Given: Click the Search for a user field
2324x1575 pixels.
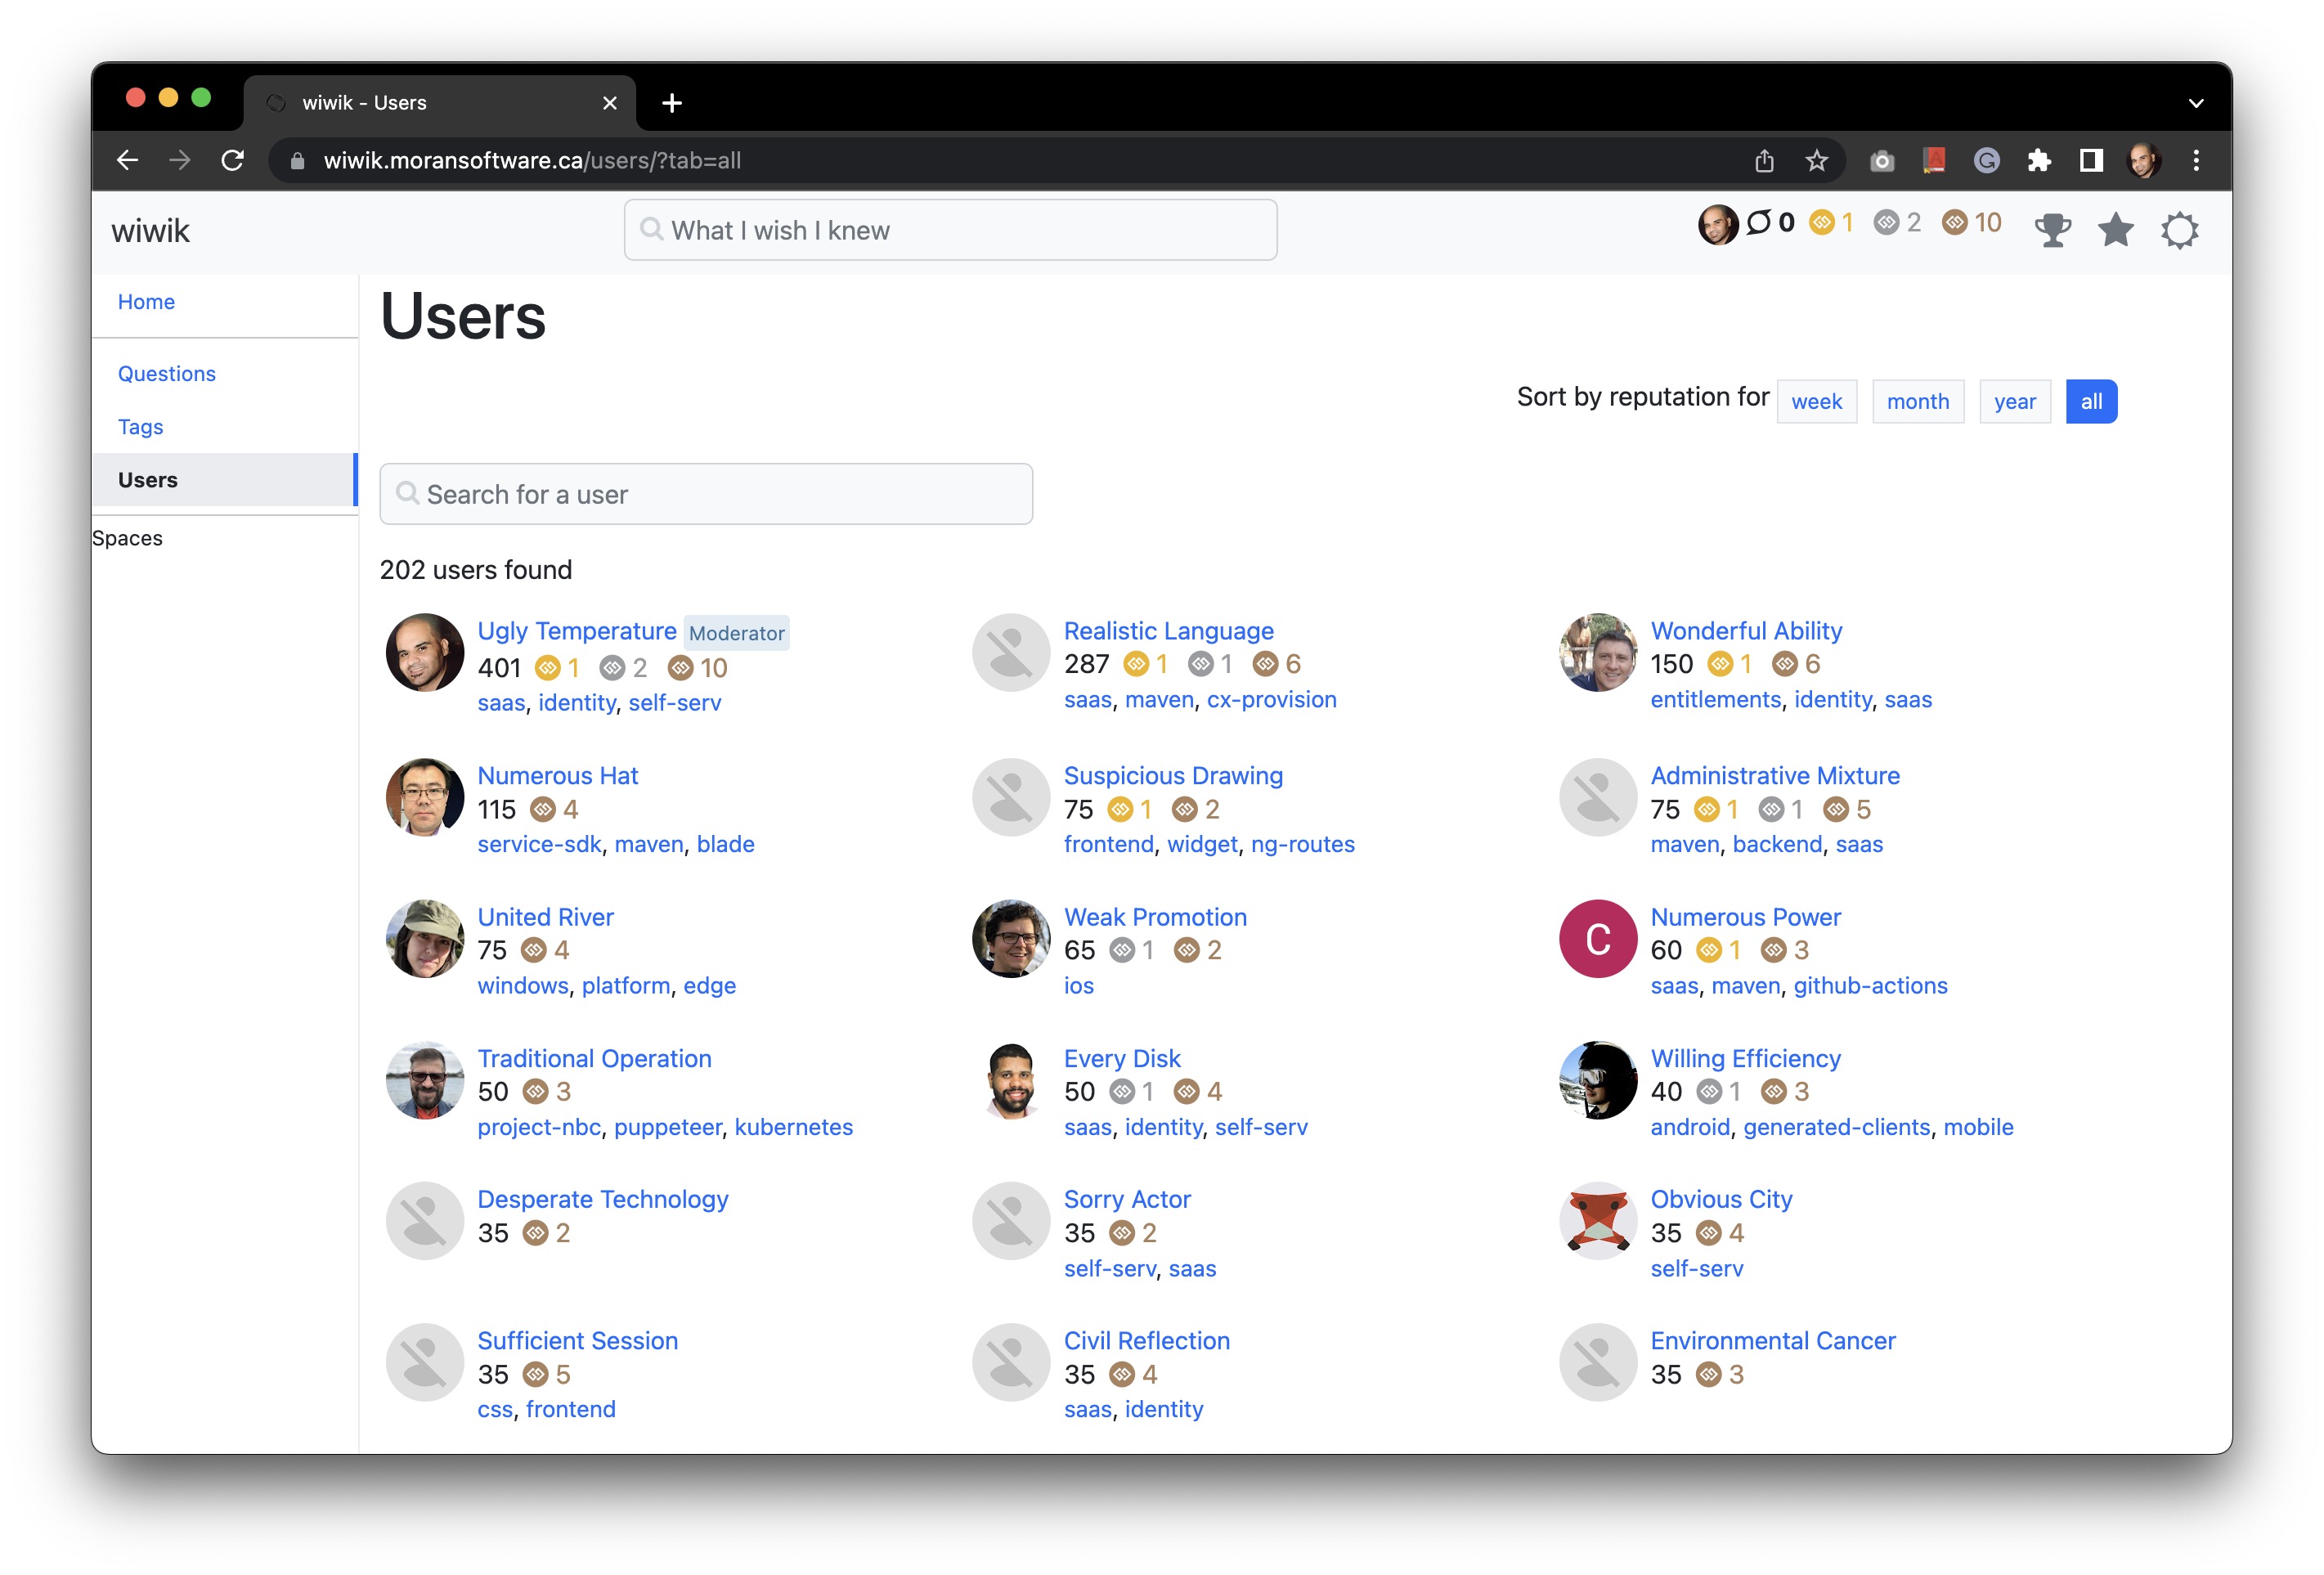Looking at the screenshot, I should (x=706, y=495).
